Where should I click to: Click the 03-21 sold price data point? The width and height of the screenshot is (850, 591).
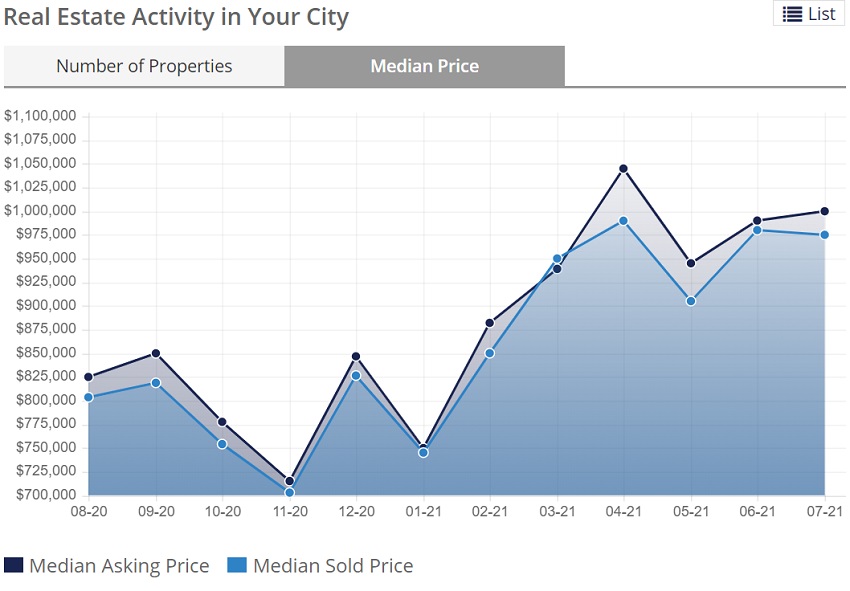(x=557, y=259)
